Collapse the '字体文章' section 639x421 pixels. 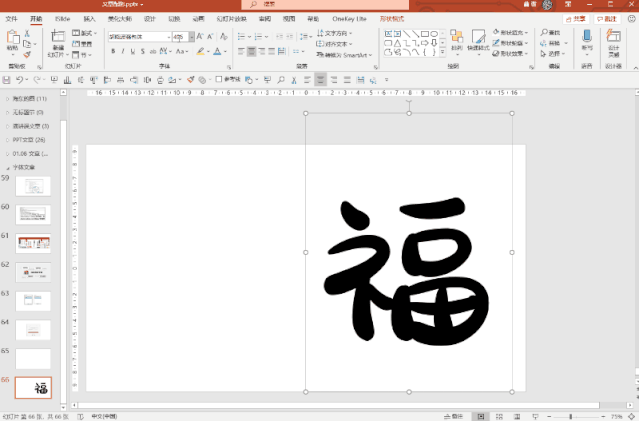click(7, 168)
